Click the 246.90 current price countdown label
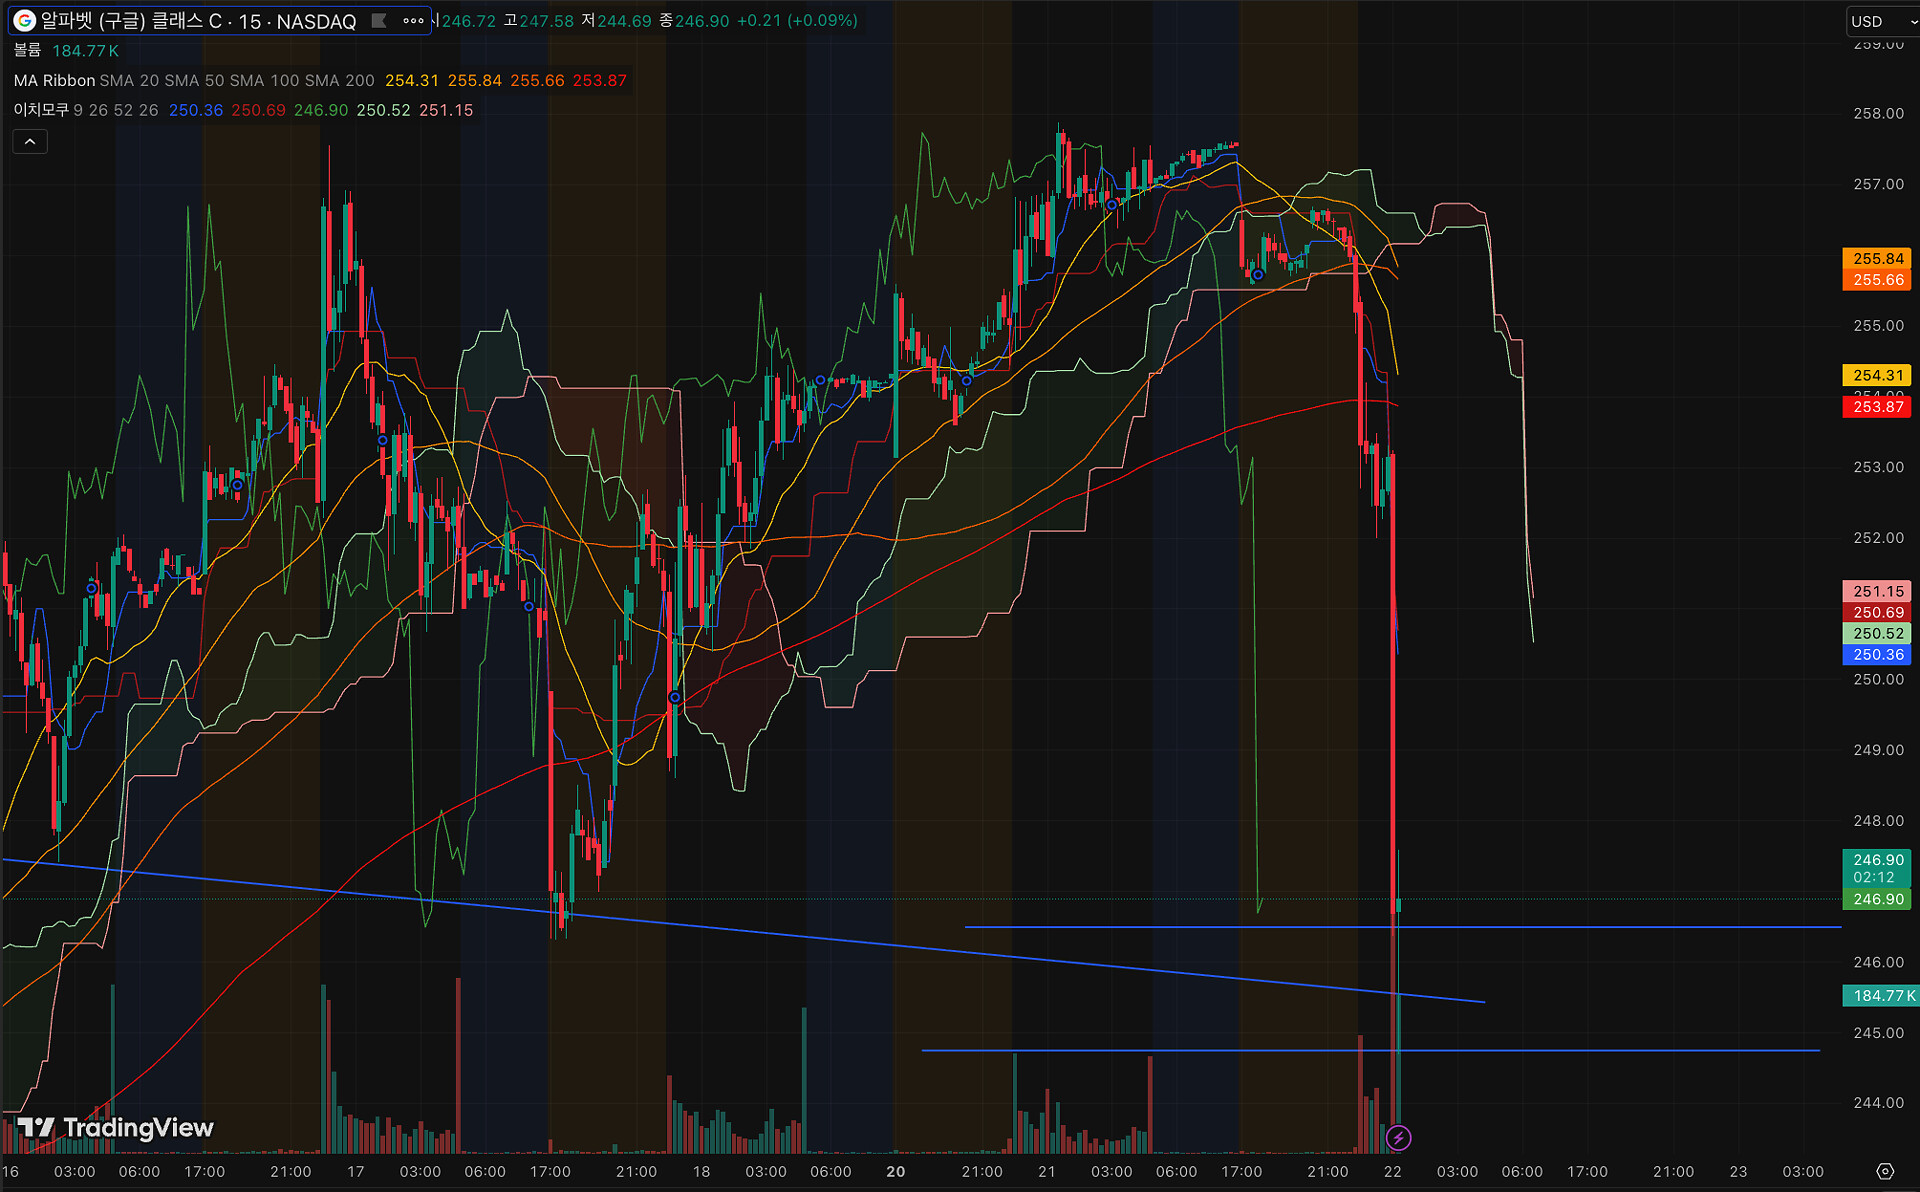The image size is (1920, 1192). pos(1877,868)
